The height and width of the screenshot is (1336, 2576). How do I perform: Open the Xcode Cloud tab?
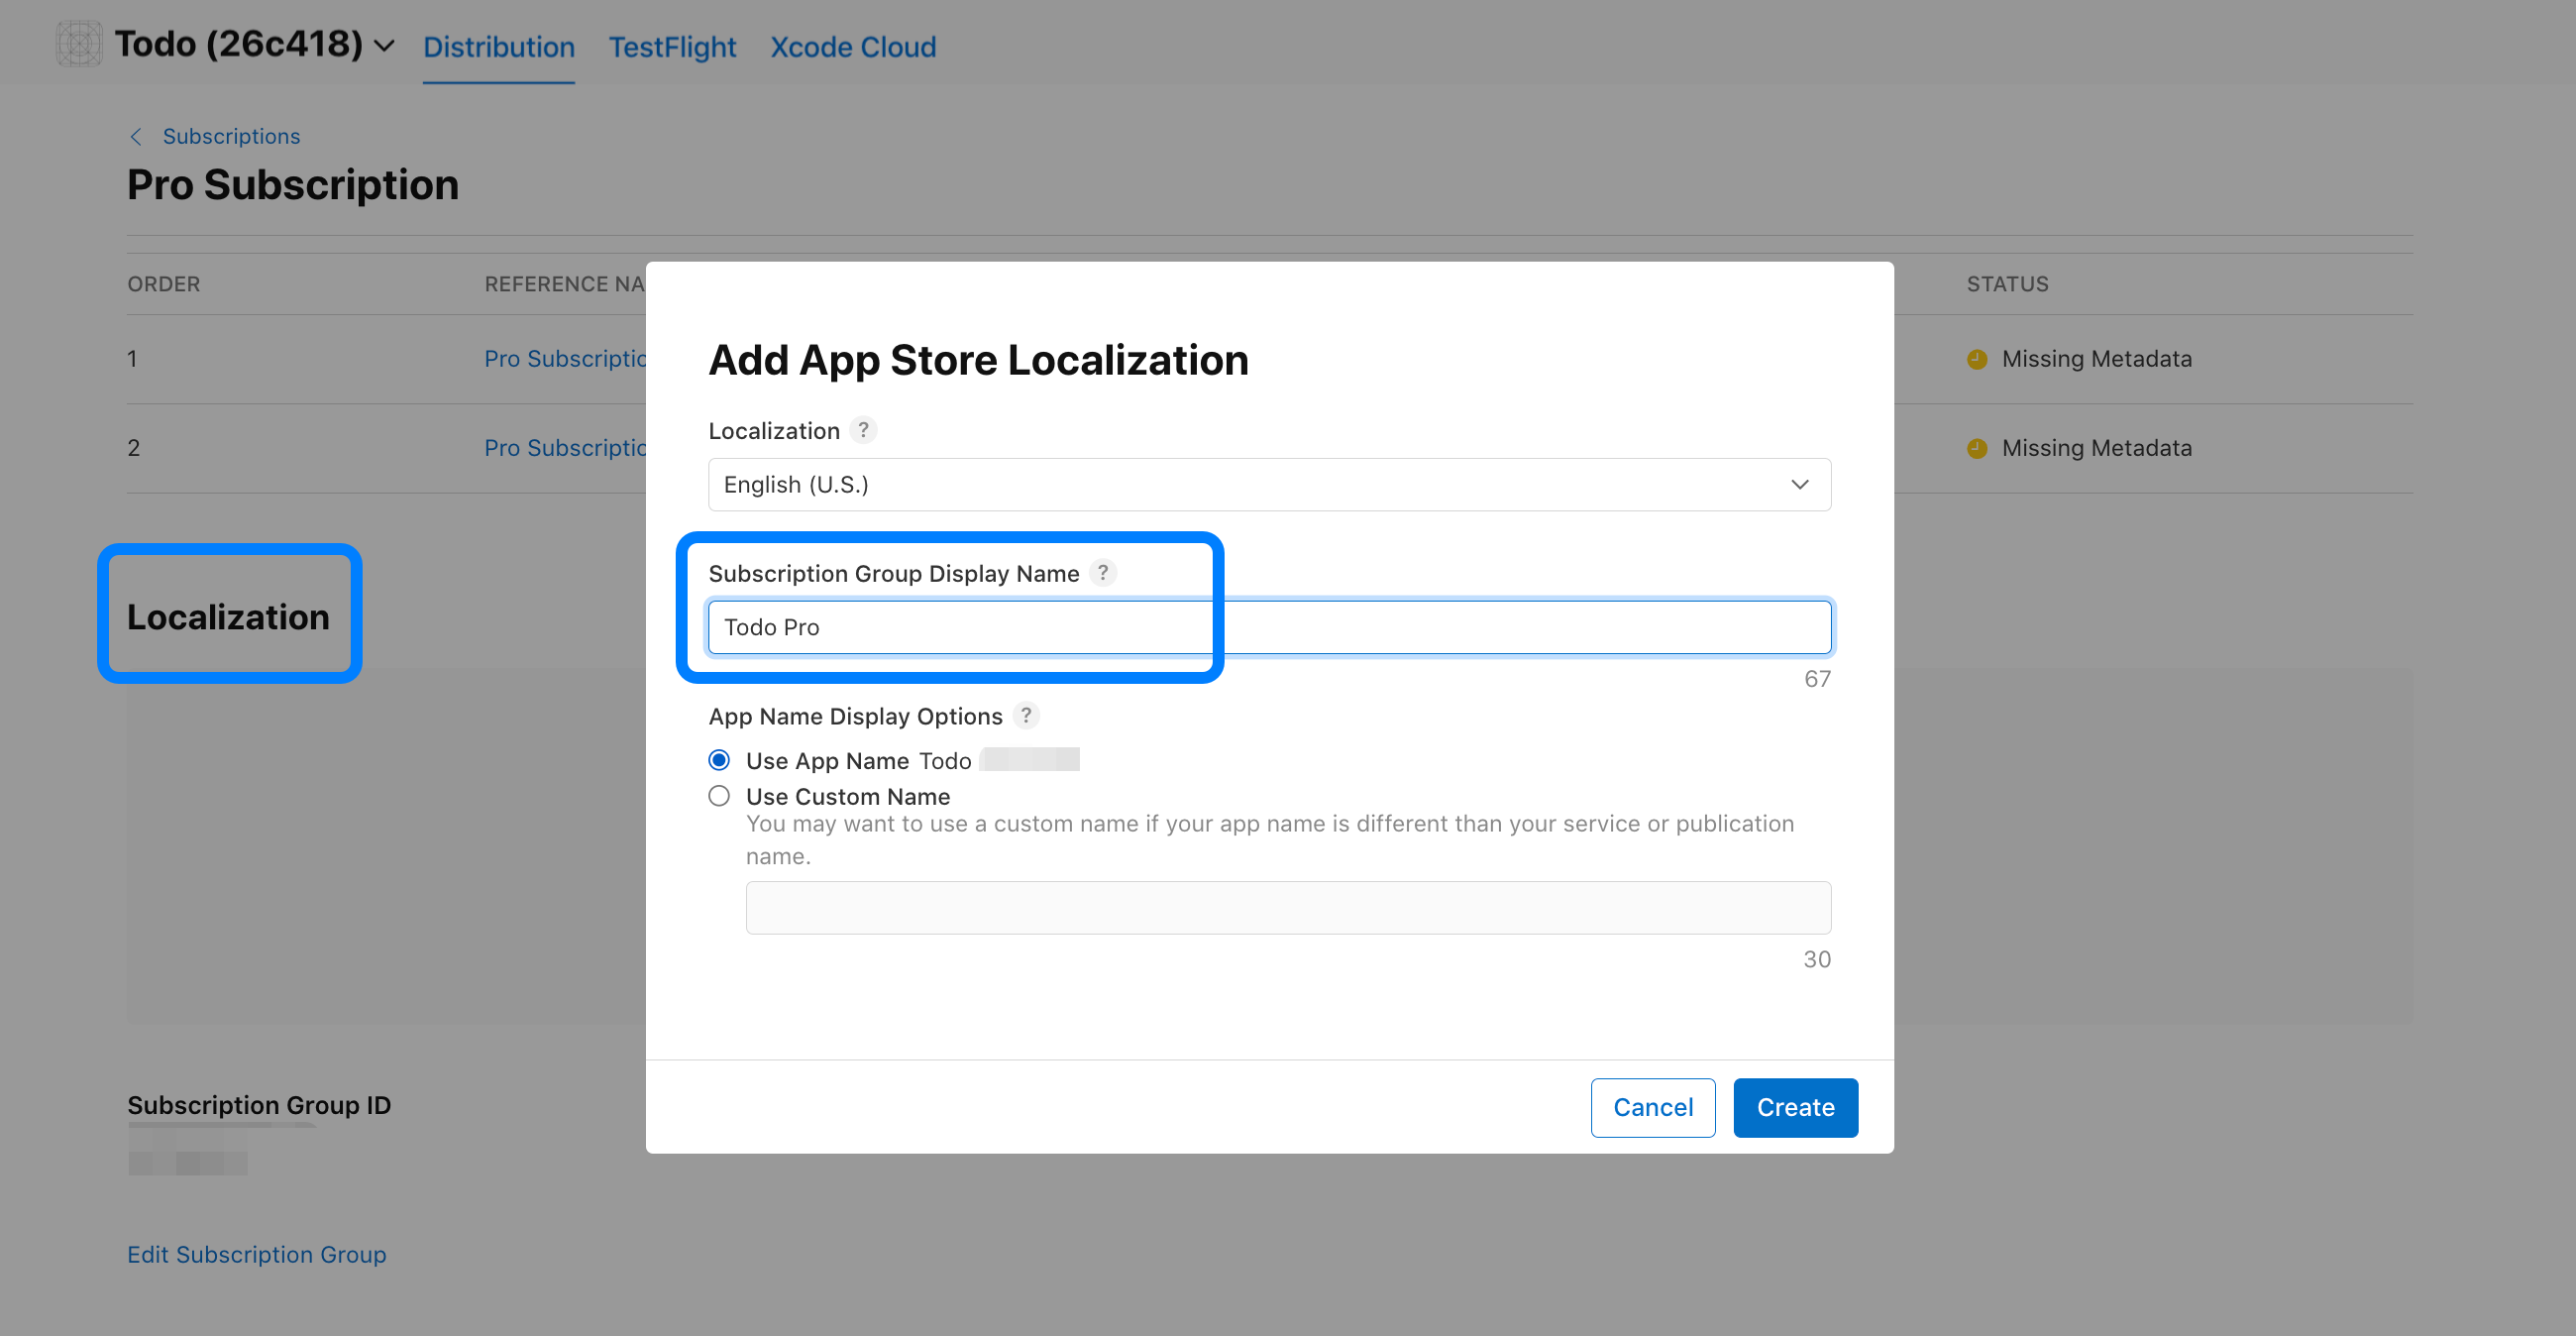(x=853, y=47)
